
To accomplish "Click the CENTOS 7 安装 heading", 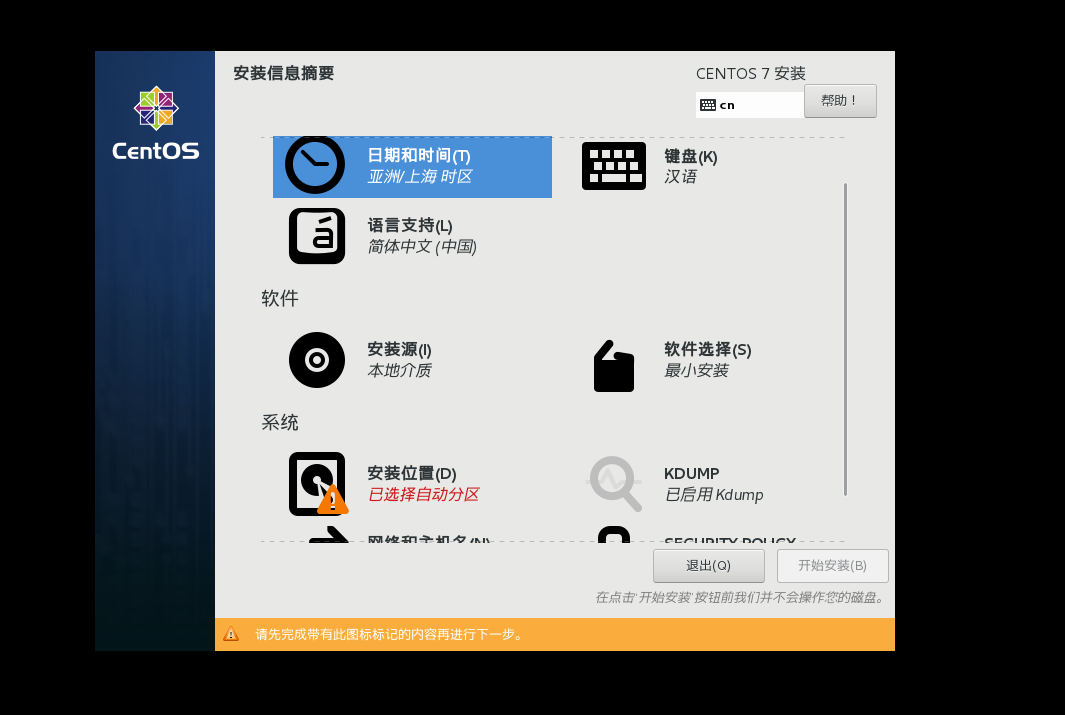I will [751, 73].
